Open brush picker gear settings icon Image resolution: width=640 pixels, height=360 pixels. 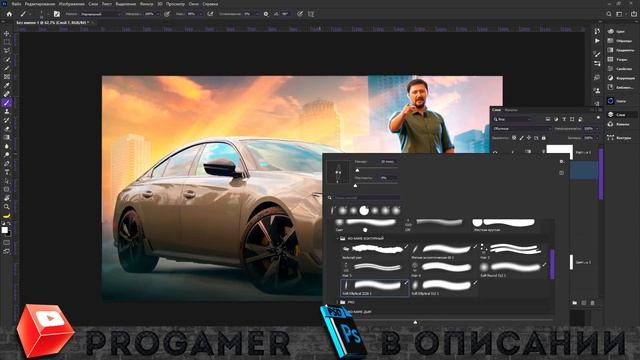[x=562, y=162]
